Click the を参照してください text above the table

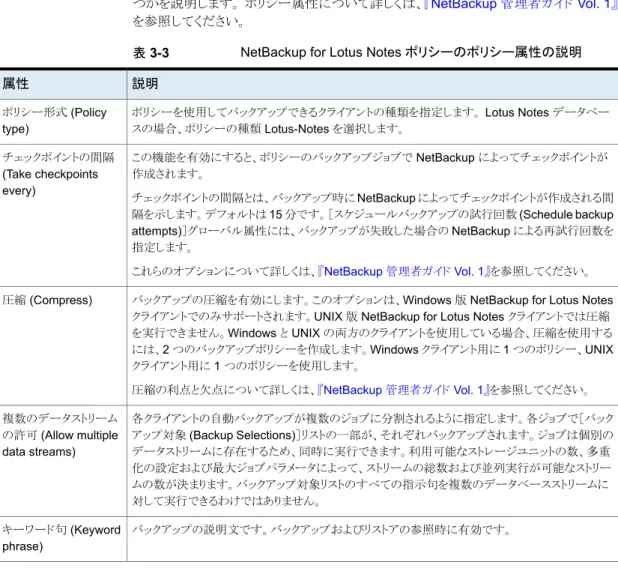pyautogui.click(x=188, y=21)
